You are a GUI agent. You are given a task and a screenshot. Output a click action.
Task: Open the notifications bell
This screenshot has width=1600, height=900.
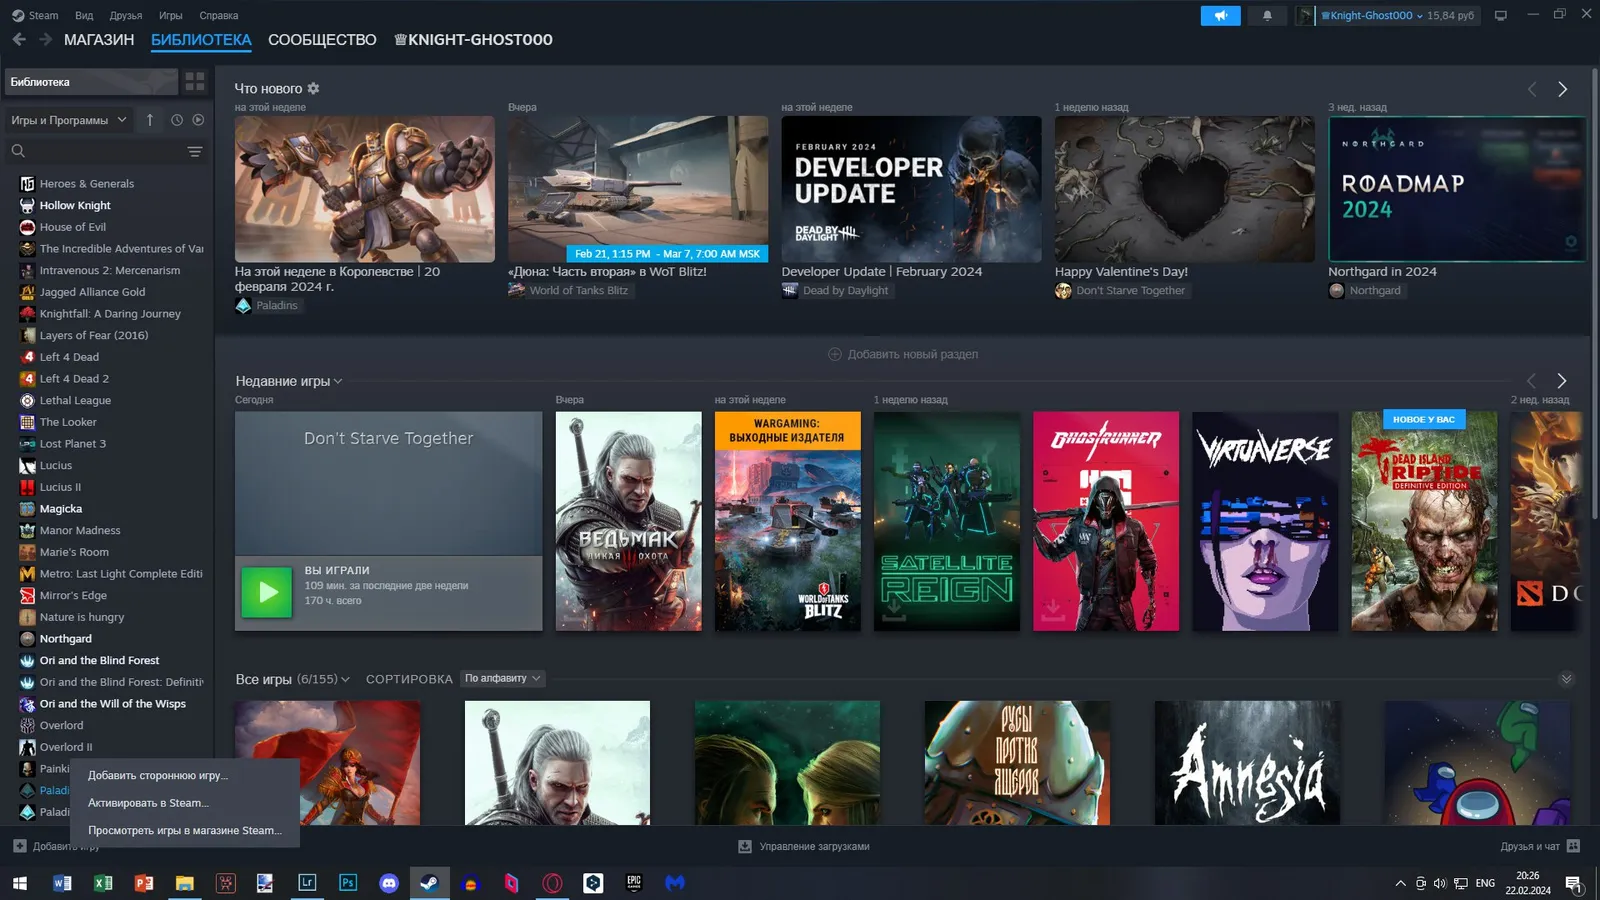[x=1267, y=16]
